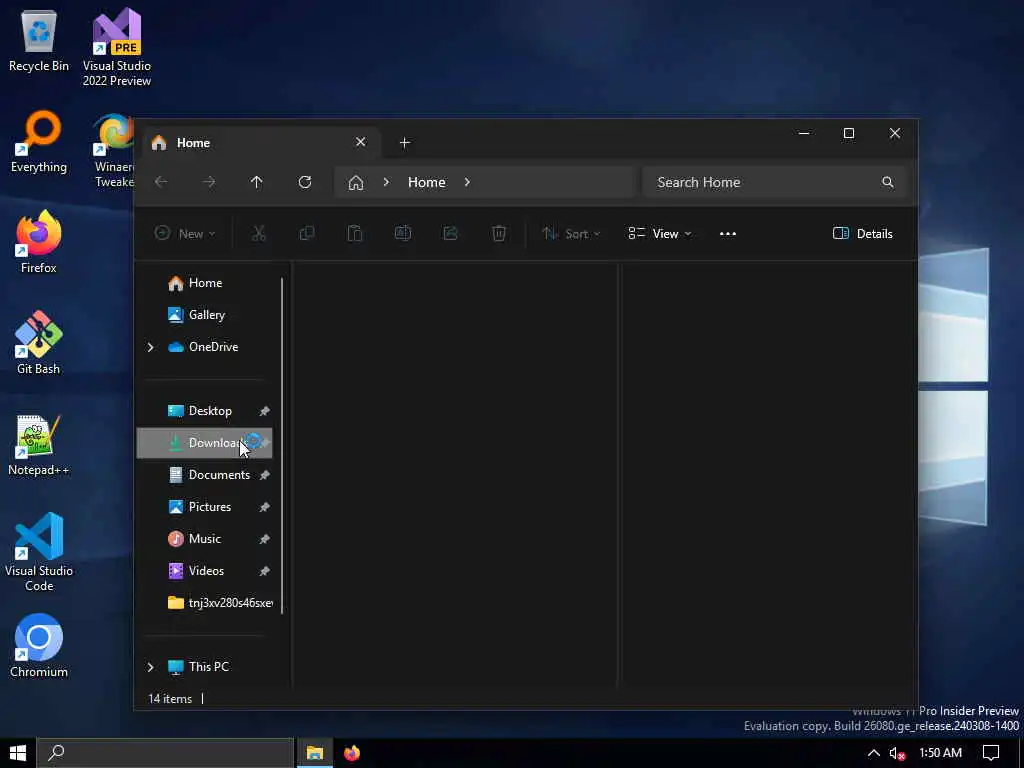Viewport: 1024px width, 768px height.
Task: Toggle the Details pane
Action: (863, 234)
